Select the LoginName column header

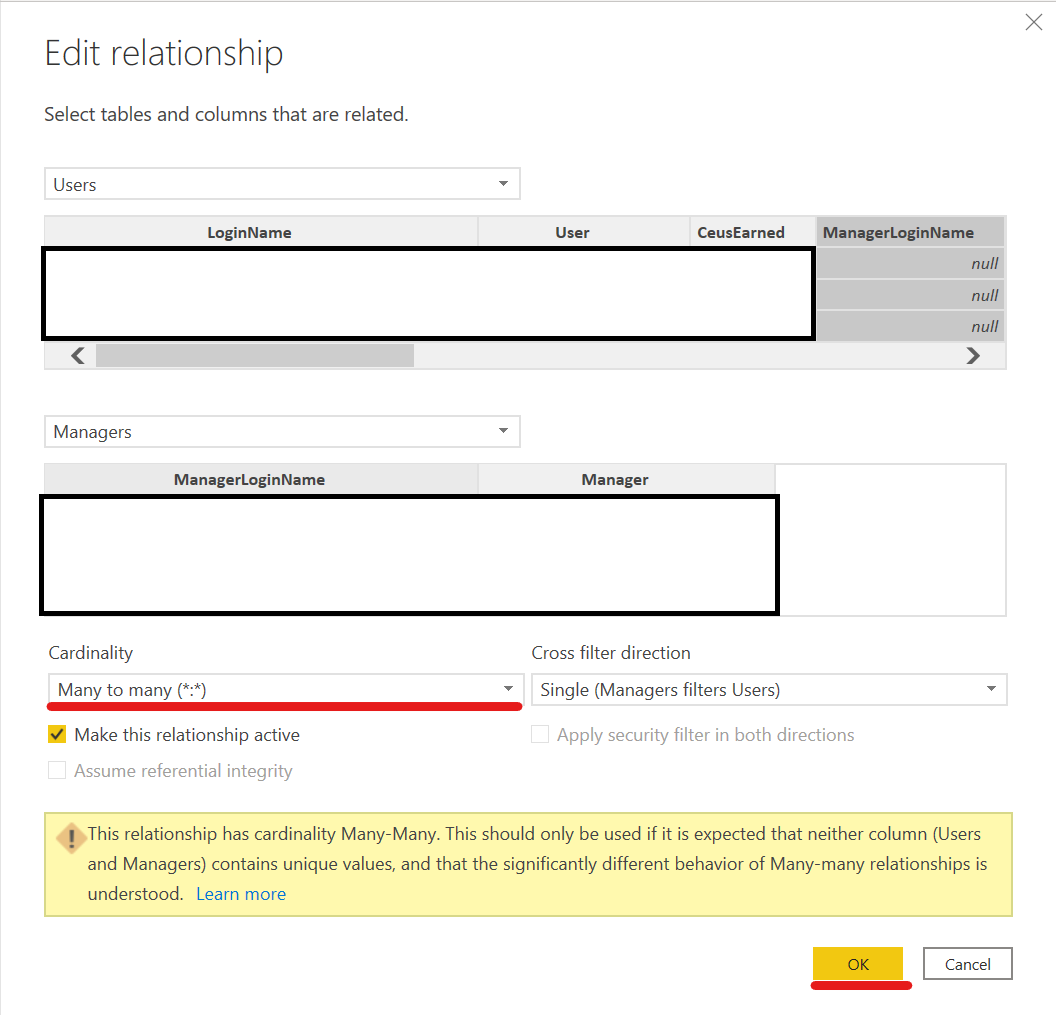pos(249,232)
